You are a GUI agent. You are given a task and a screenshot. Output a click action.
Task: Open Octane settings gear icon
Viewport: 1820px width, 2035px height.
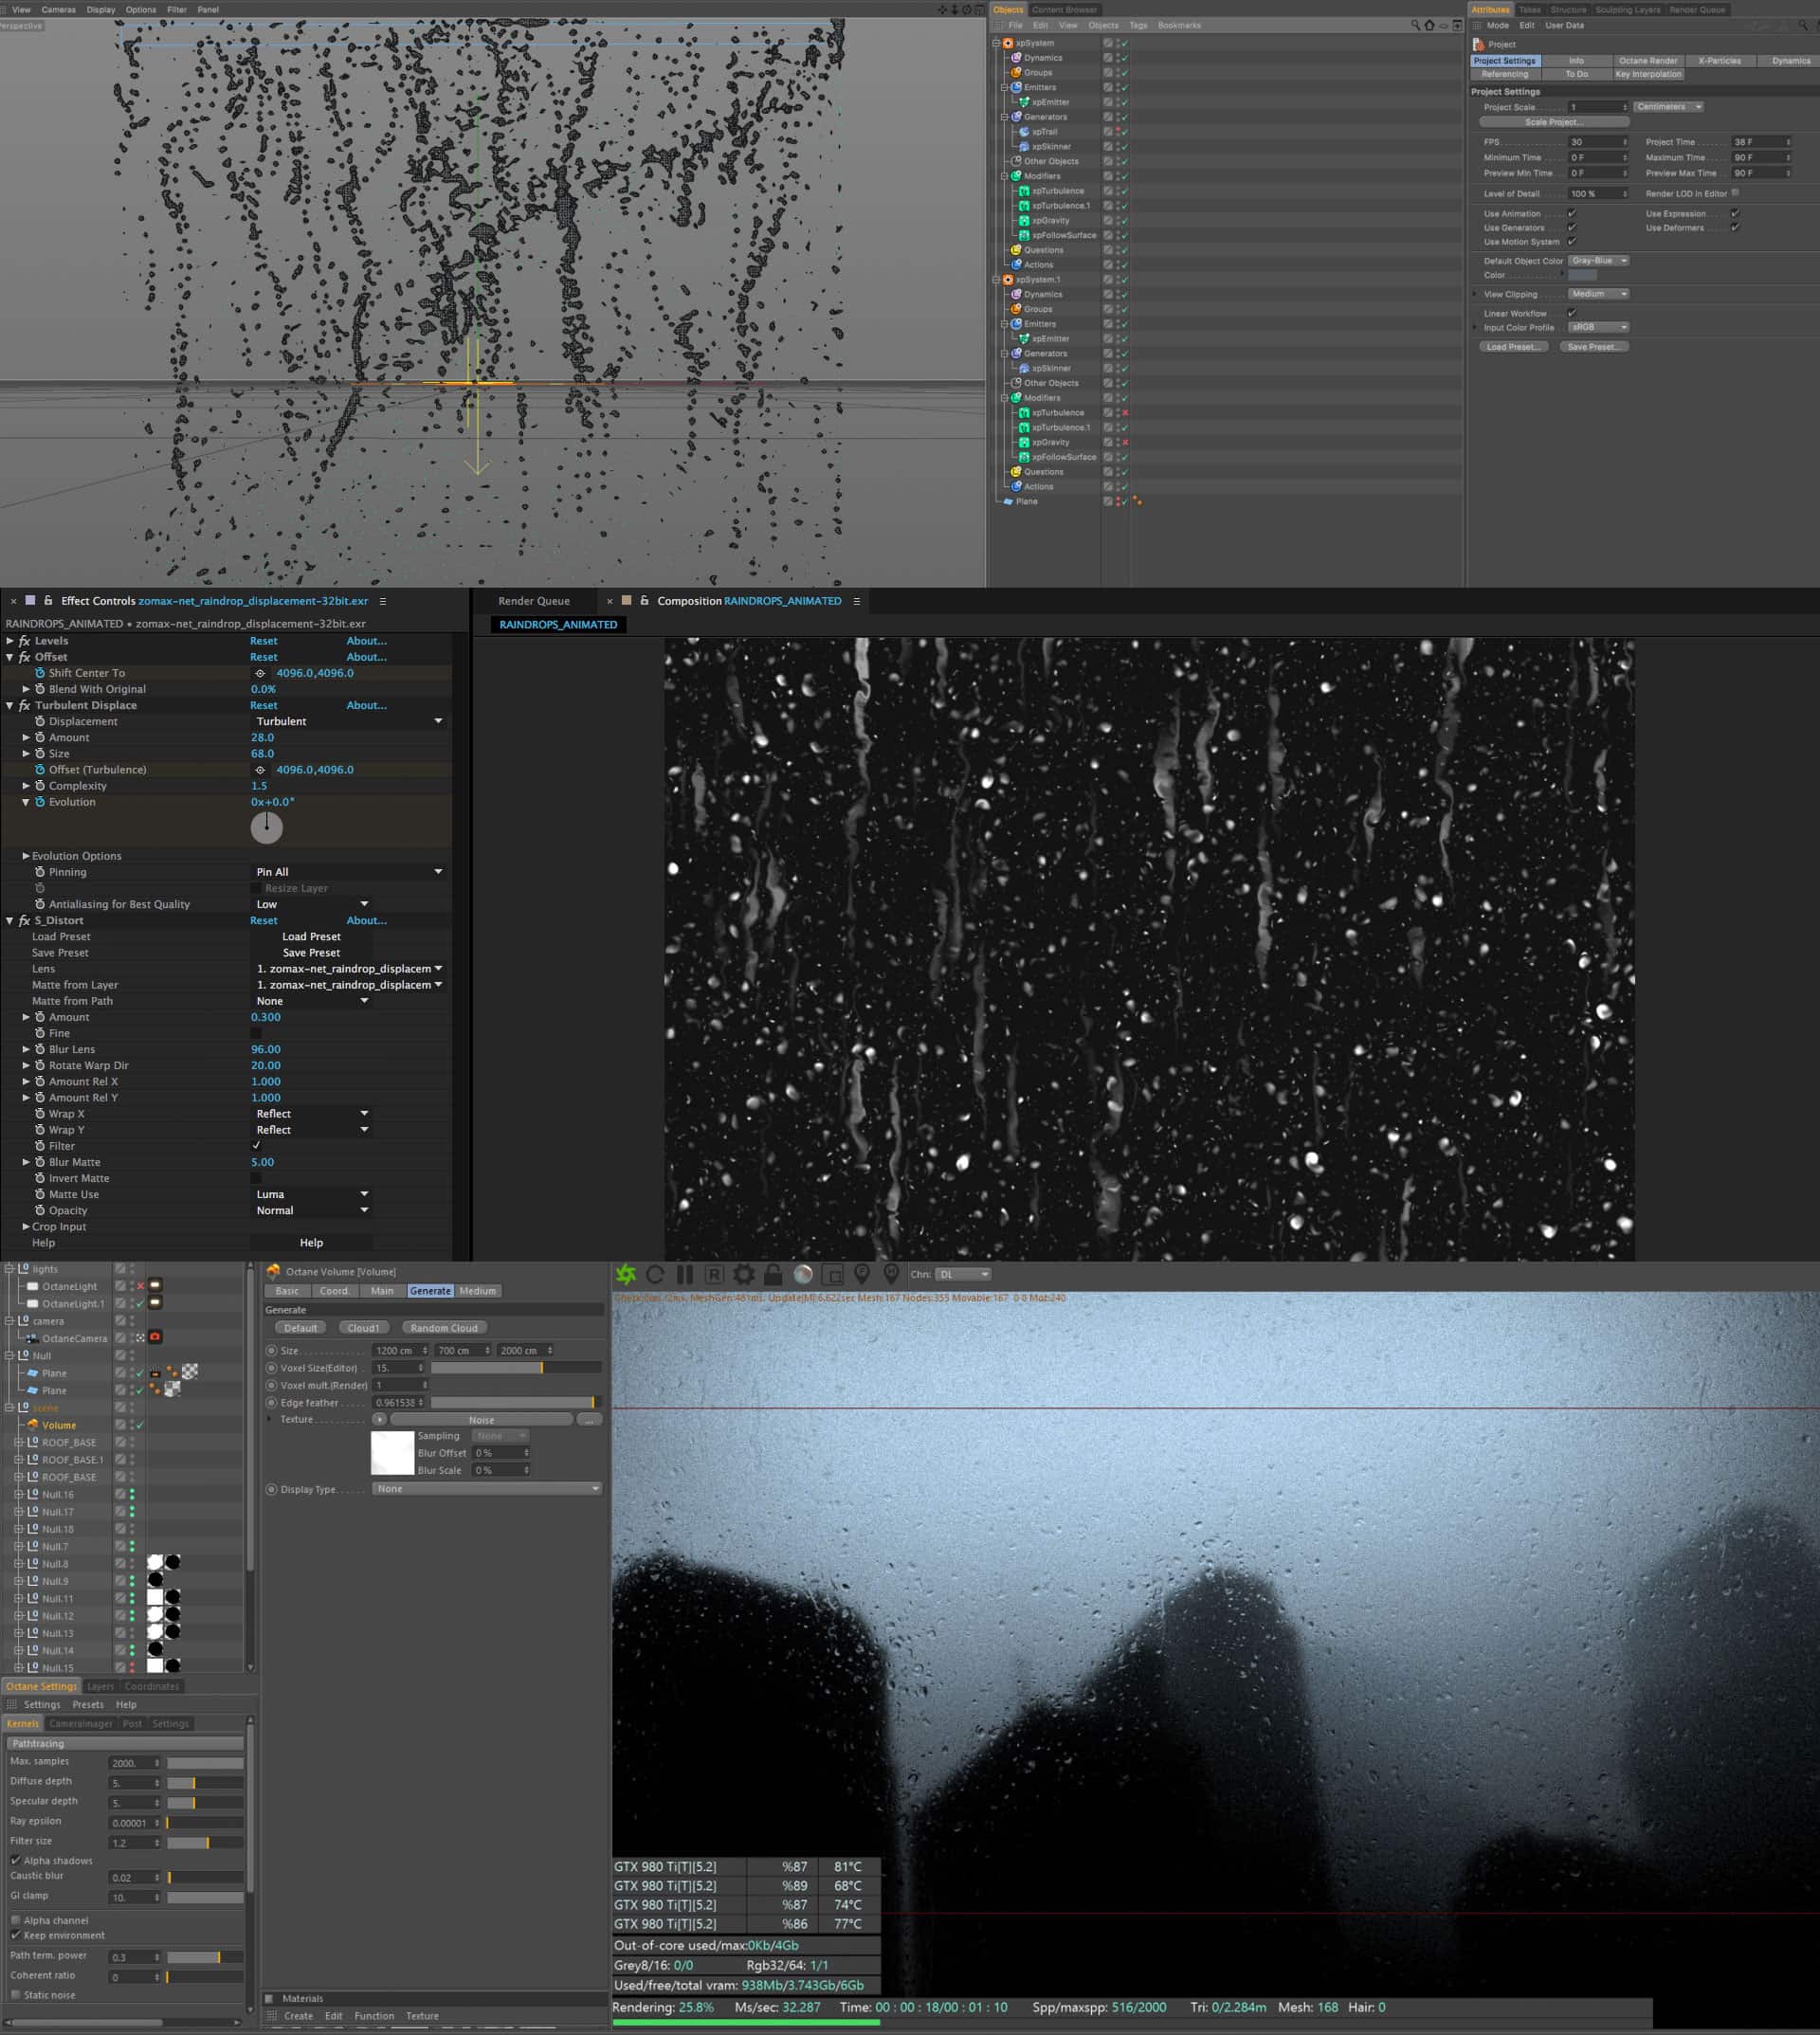(744, 1274)
